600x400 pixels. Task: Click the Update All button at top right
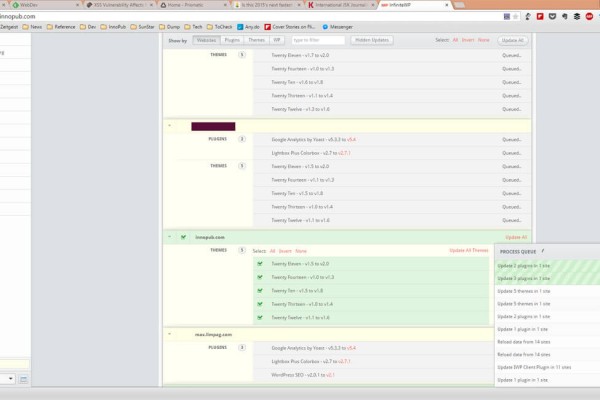click(513, 41)
